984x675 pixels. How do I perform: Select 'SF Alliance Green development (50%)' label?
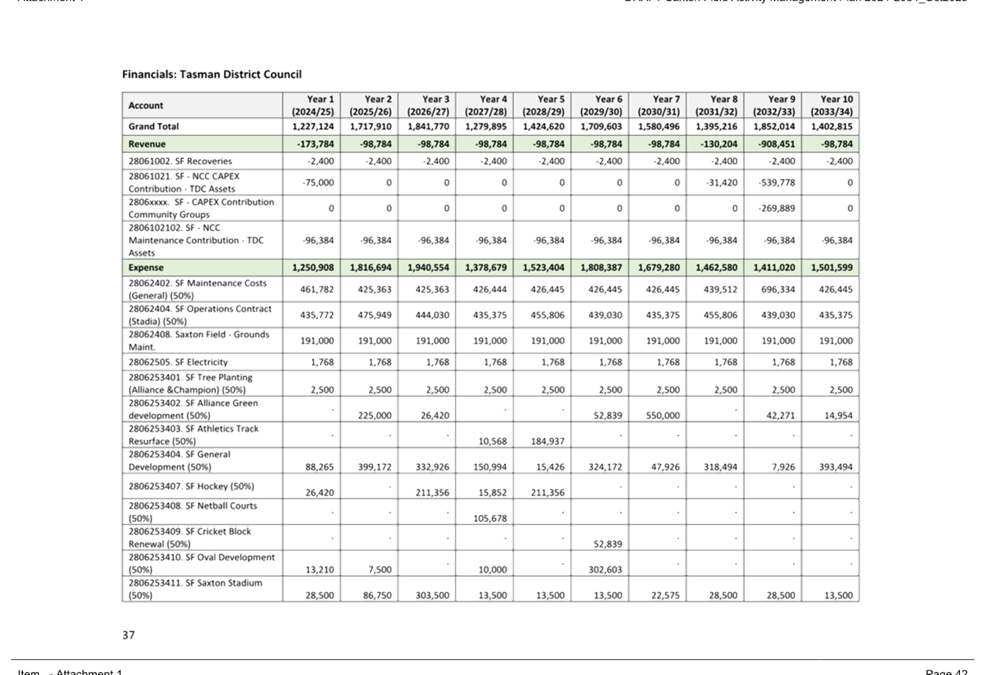[x=193, y=409]
